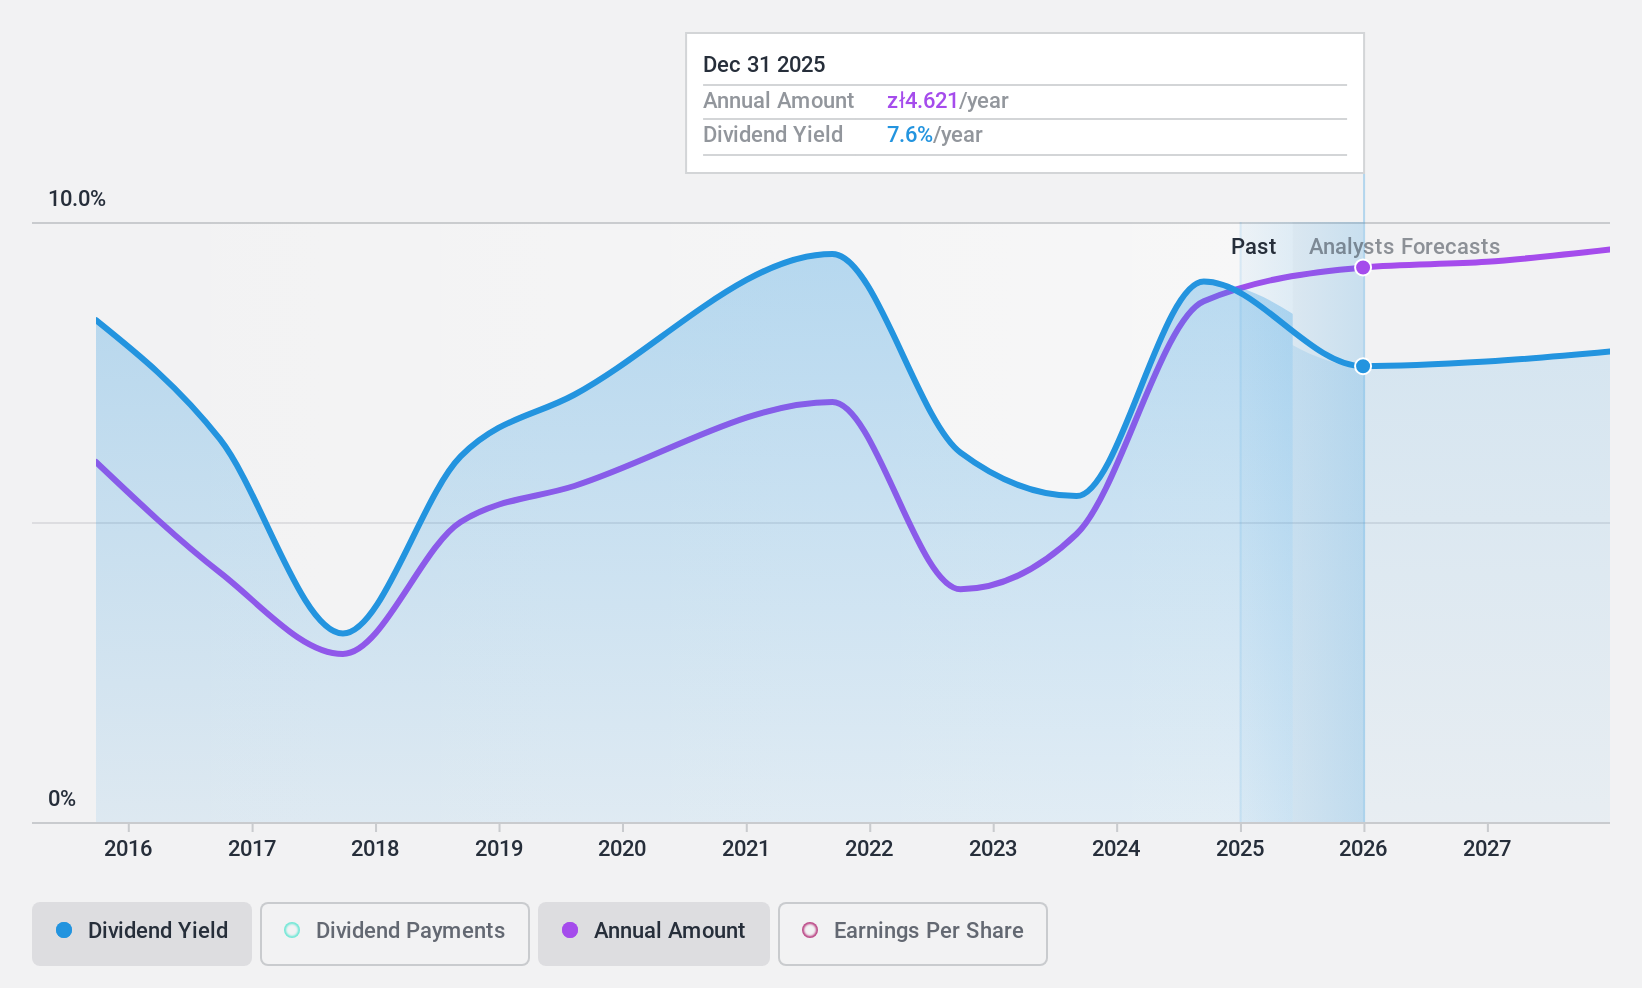Click the Analysts Forecasts label
This screenshot has width=1642, height=988.
pos(1404,247)
